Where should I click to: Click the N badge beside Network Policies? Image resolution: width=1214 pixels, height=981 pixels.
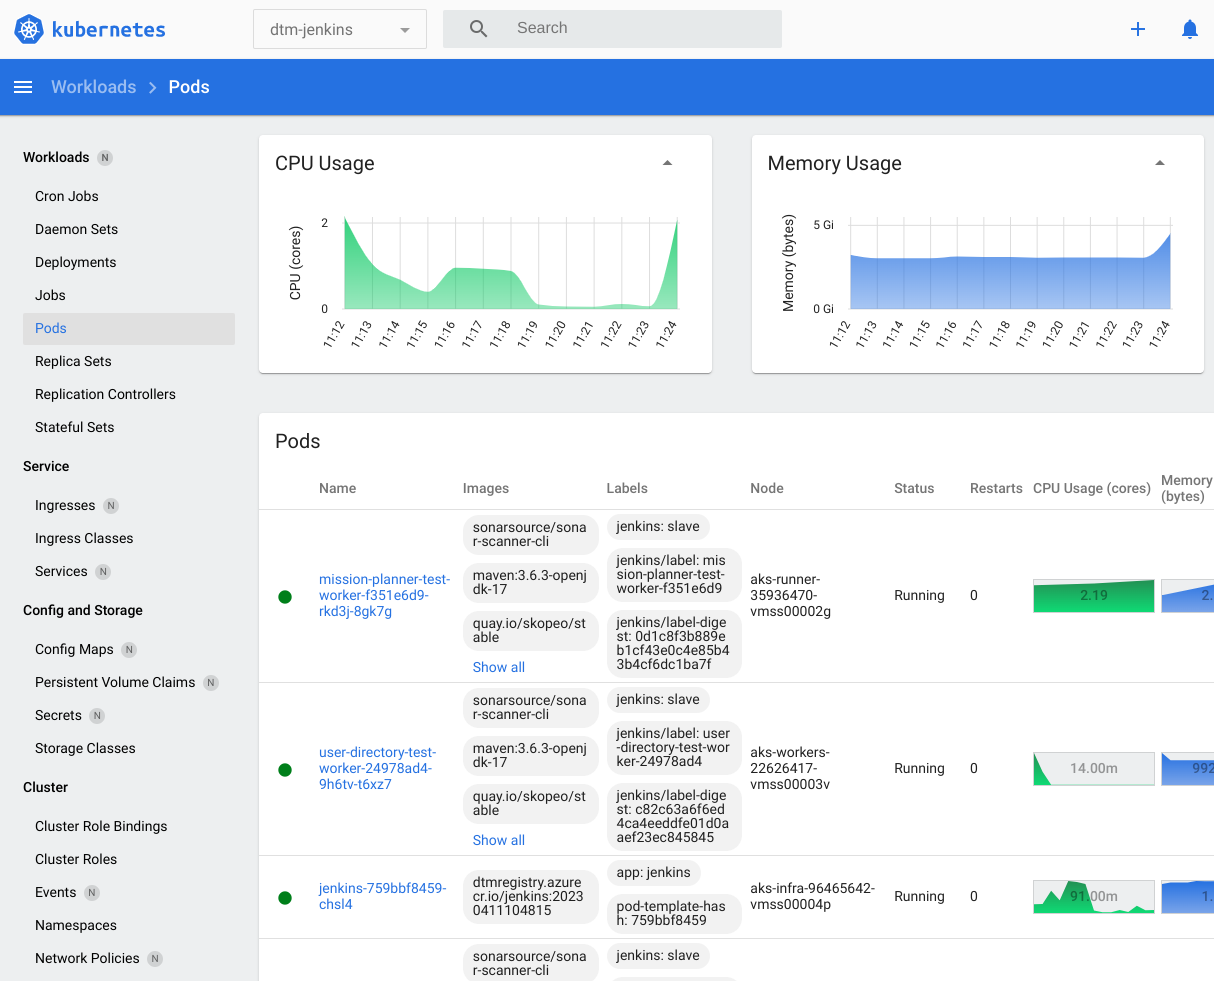[155, 959]
